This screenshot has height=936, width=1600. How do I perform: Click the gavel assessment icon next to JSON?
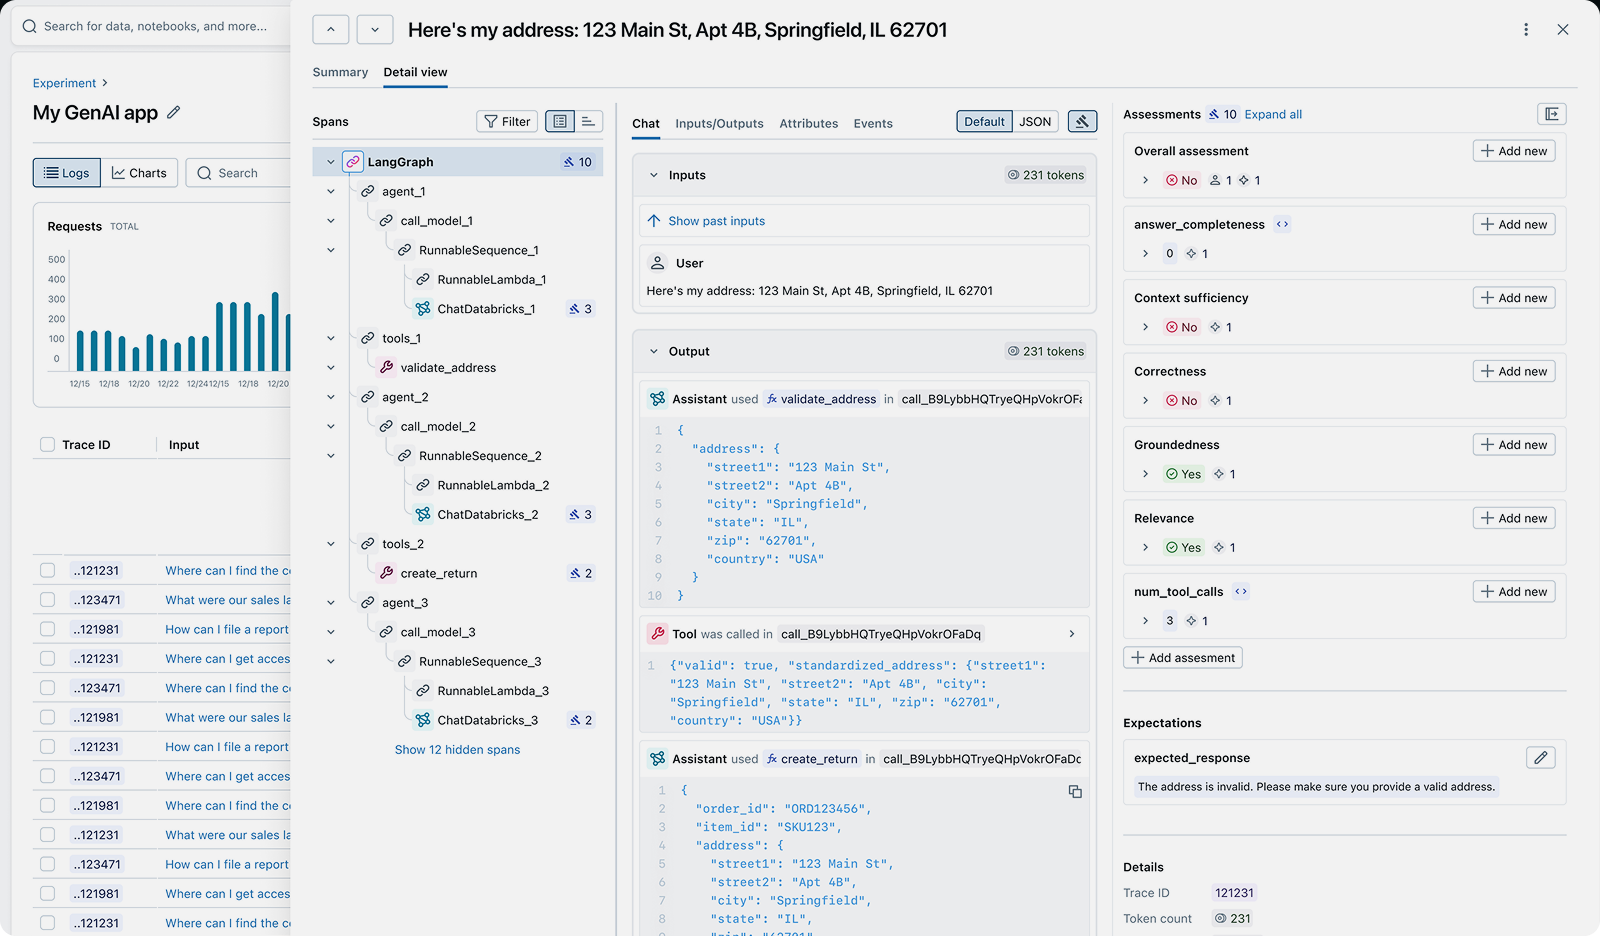click(x=1082, y=121)
